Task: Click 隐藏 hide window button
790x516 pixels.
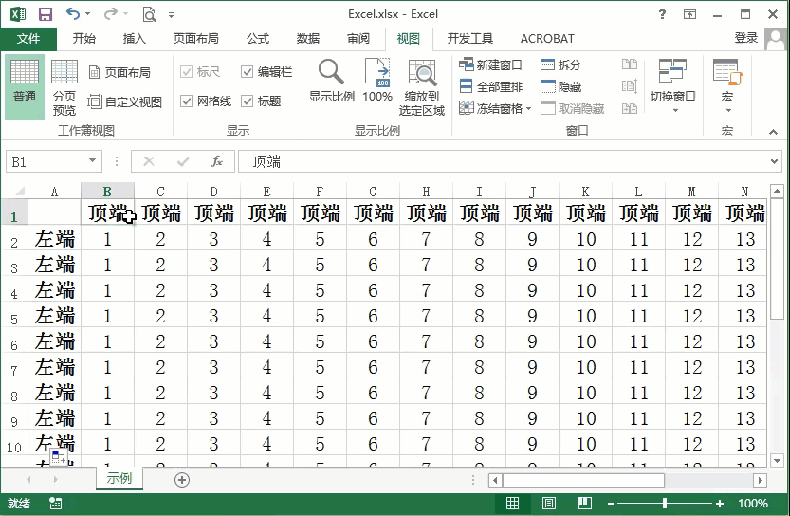Action: click(561, 87)
